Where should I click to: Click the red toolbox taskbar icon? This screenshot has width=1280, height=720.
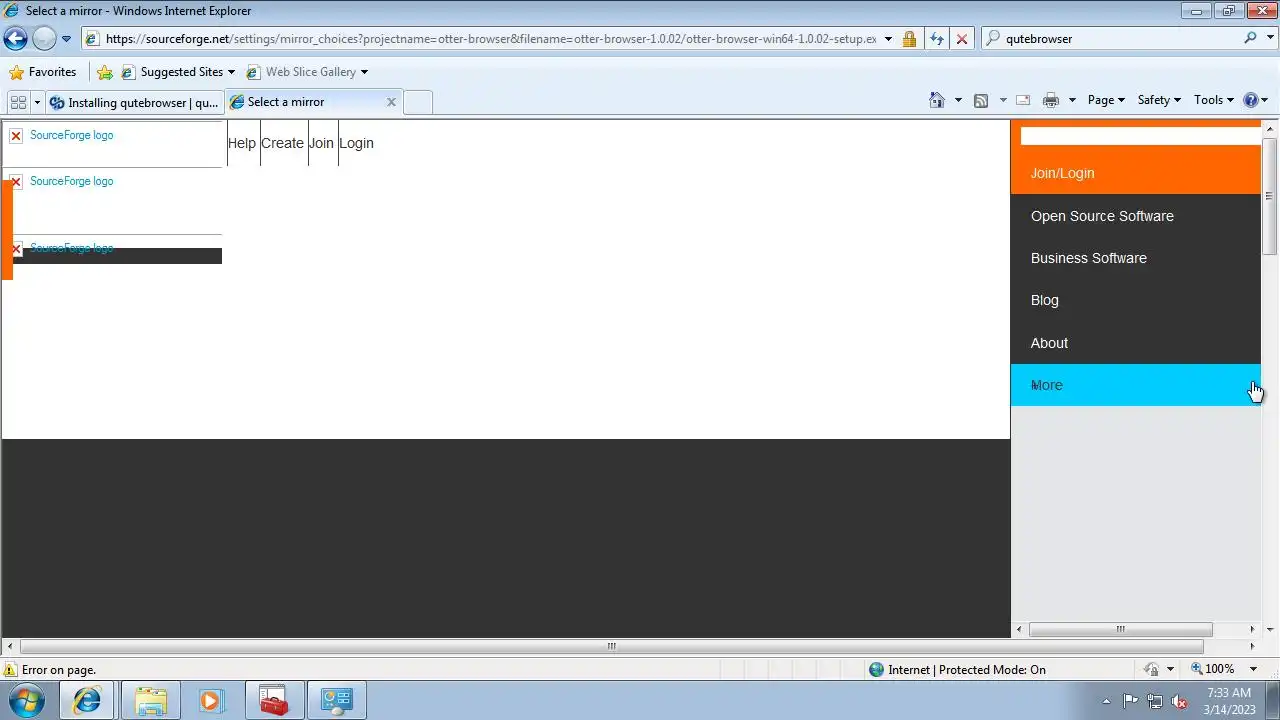273,701
